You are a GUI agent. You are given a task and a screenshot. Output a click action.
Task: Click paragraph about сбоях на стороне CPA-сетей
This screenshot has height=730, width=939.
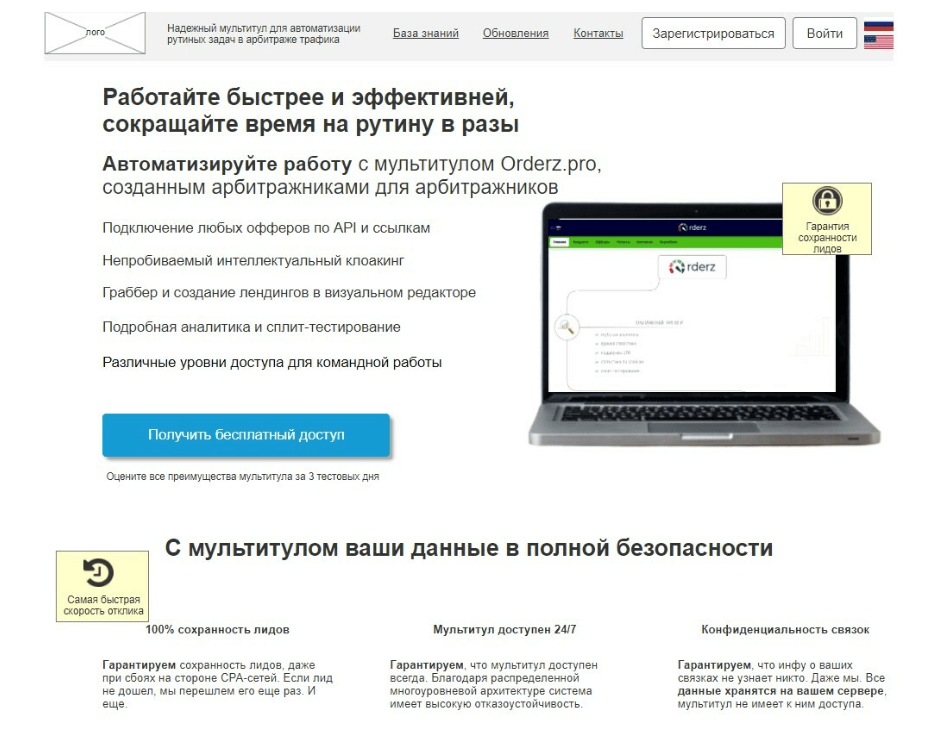coord(217,684)
